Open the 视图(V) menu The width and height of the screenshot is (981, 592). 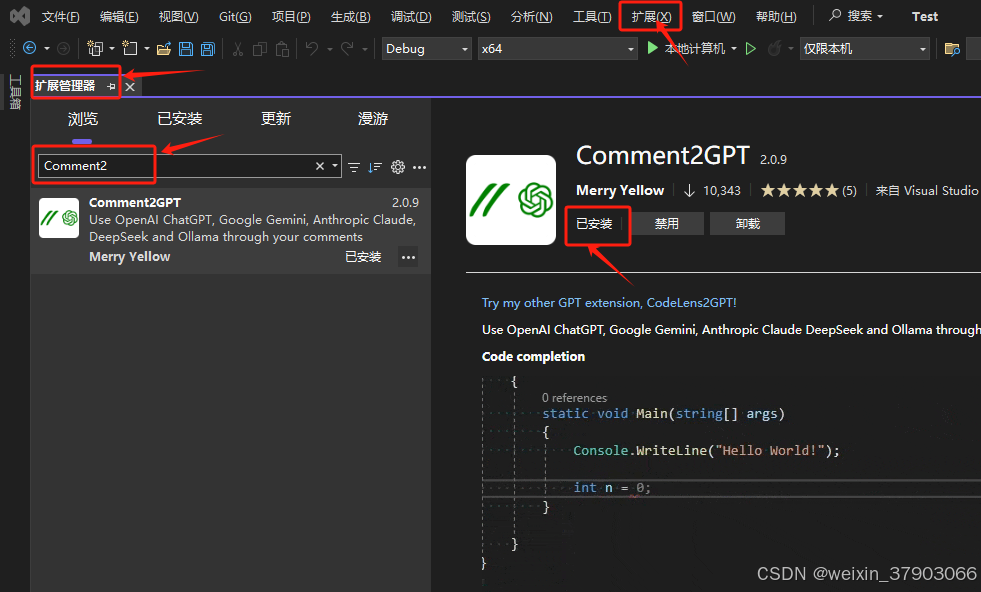click(x=178, y=17)
